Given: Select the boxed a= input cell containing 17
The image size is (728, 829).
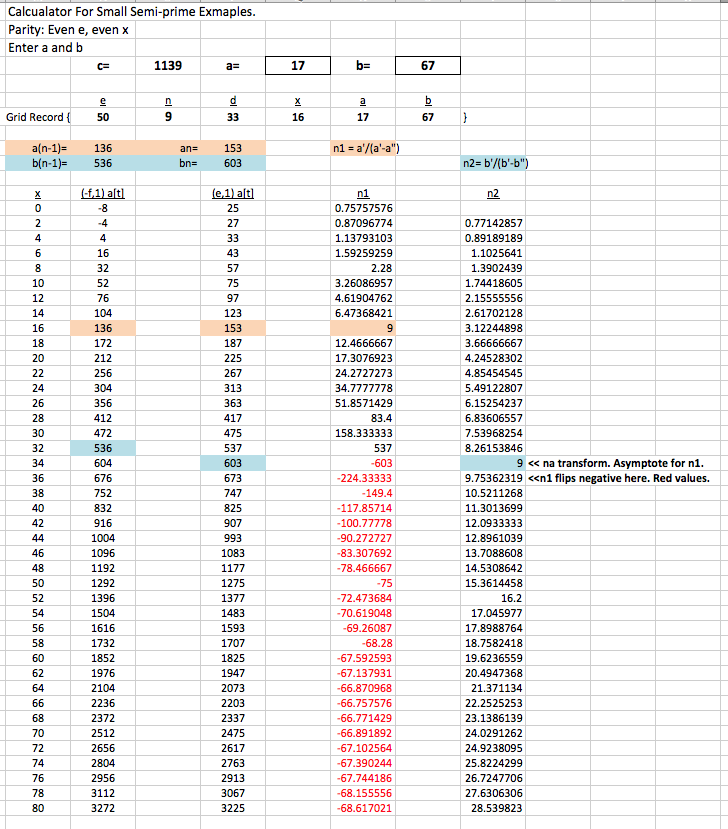Looking at the screenshot, I should 298,66.
